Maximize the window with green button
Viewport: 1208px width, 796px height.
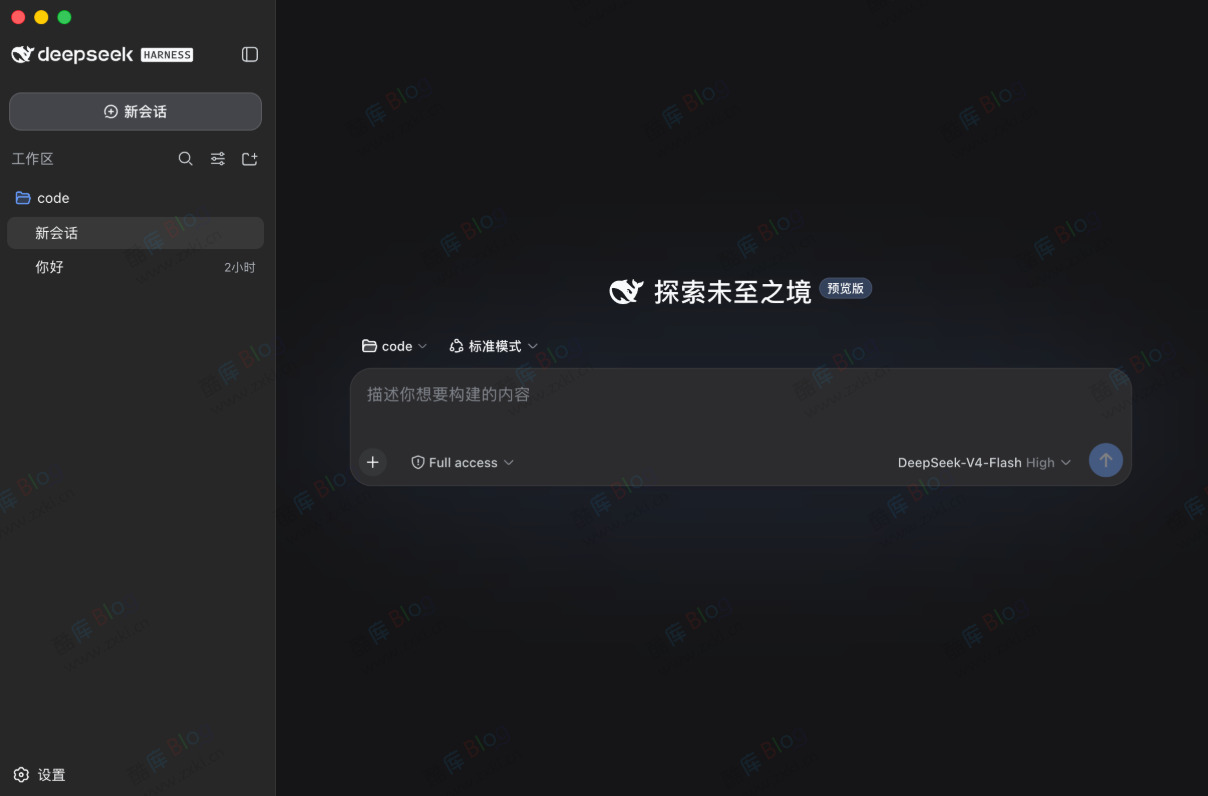[x=64, y=17]
